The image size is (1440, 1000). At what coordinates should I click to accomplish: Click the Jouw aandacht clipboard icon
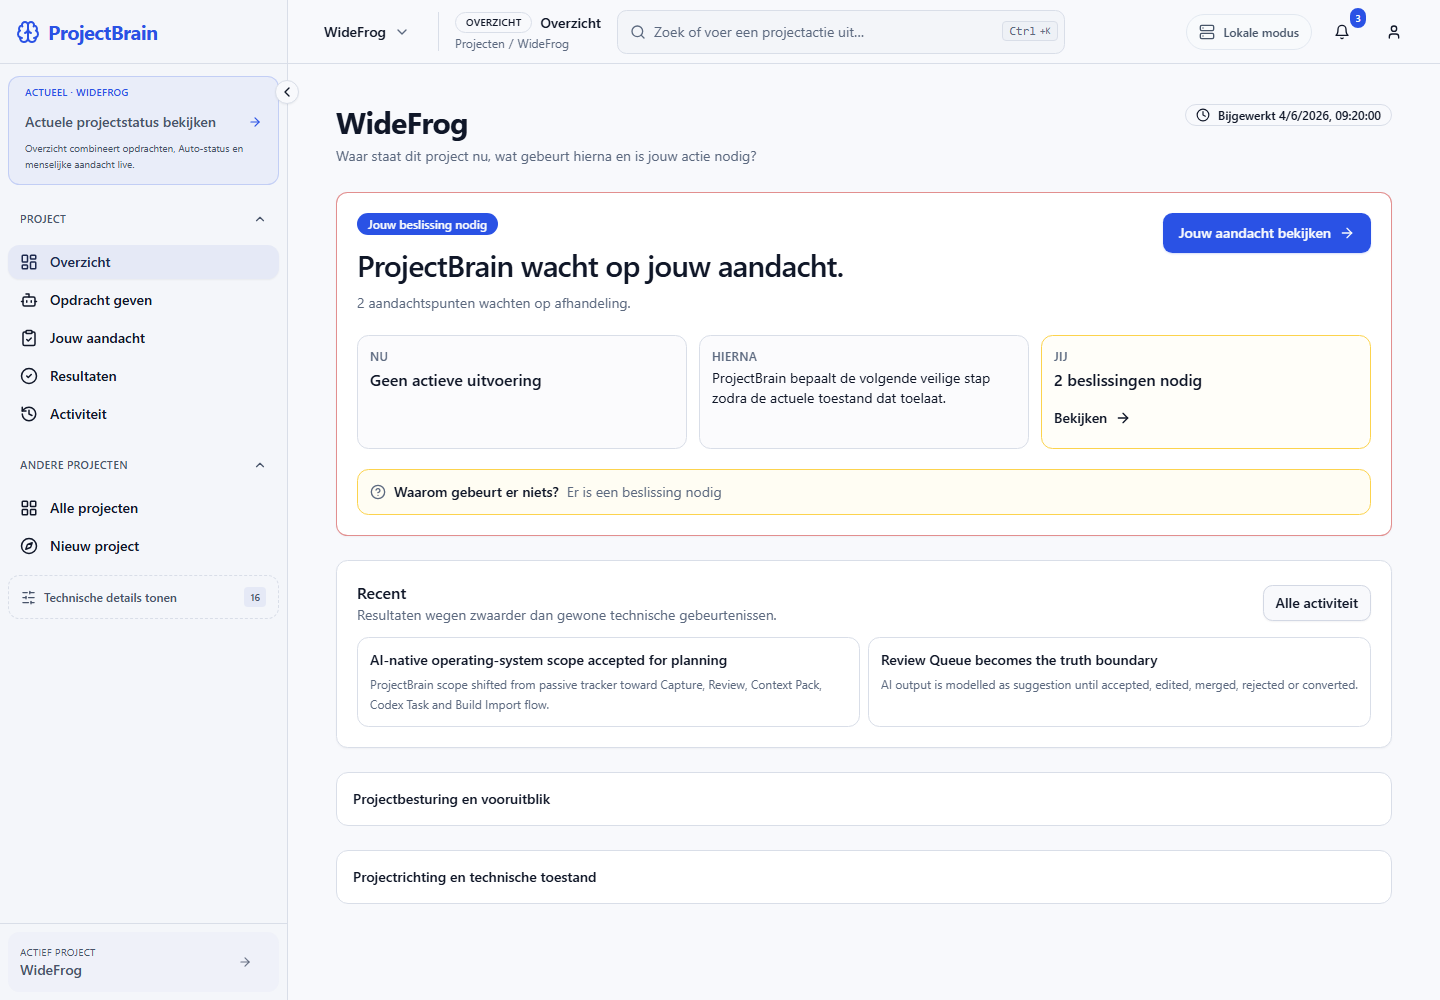29,338
